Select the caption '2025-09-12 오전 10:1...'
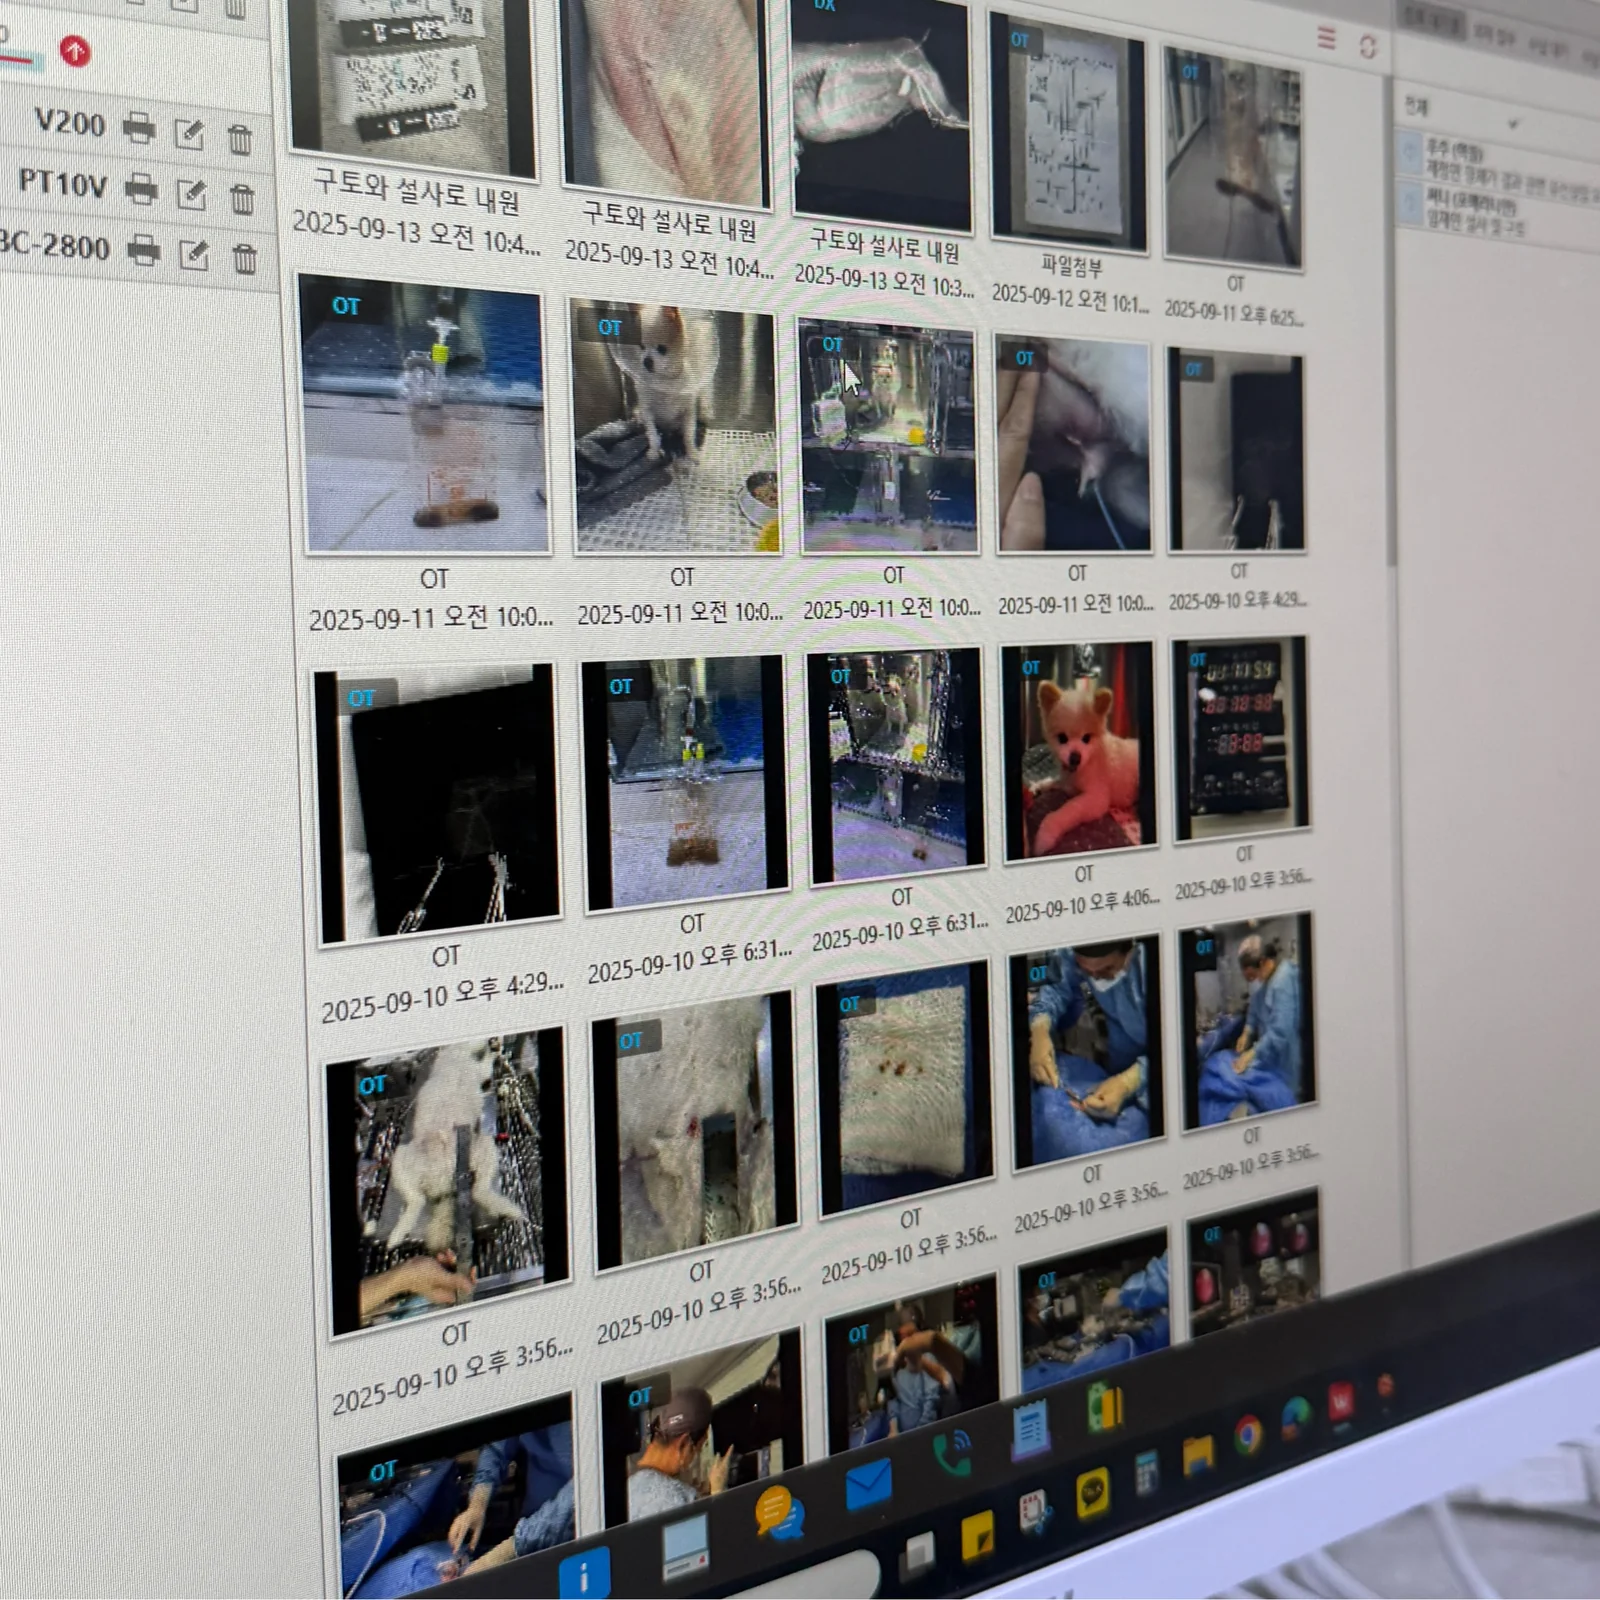The width and height of the screenshot is (1600, 1600). [x=1070, y=298]
